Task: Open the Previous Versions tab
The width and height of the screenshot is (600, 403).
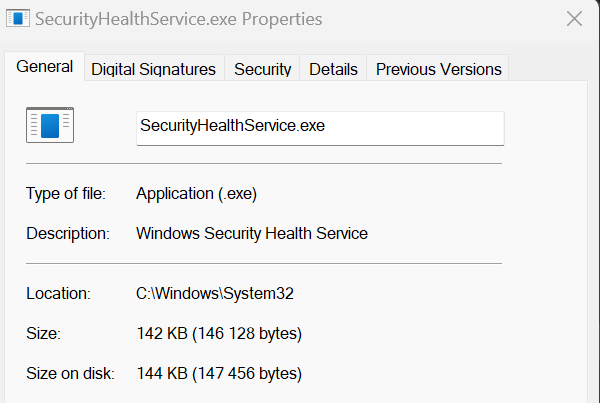Action: (x=439, y=69)
